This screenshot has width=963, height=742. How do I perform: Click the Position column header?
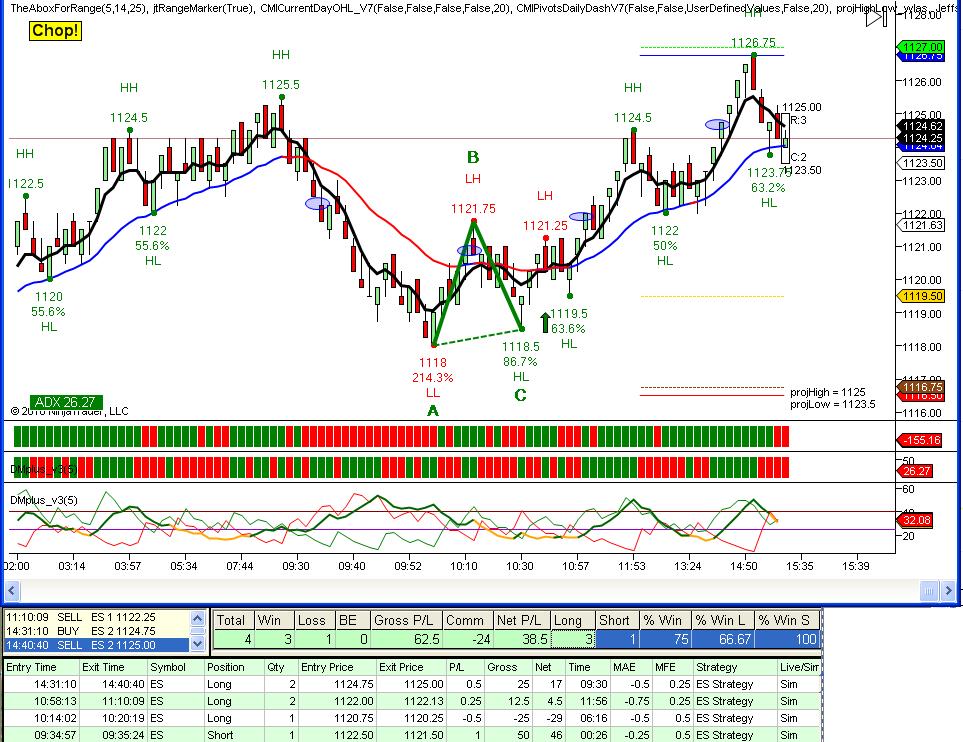point(235,667)
